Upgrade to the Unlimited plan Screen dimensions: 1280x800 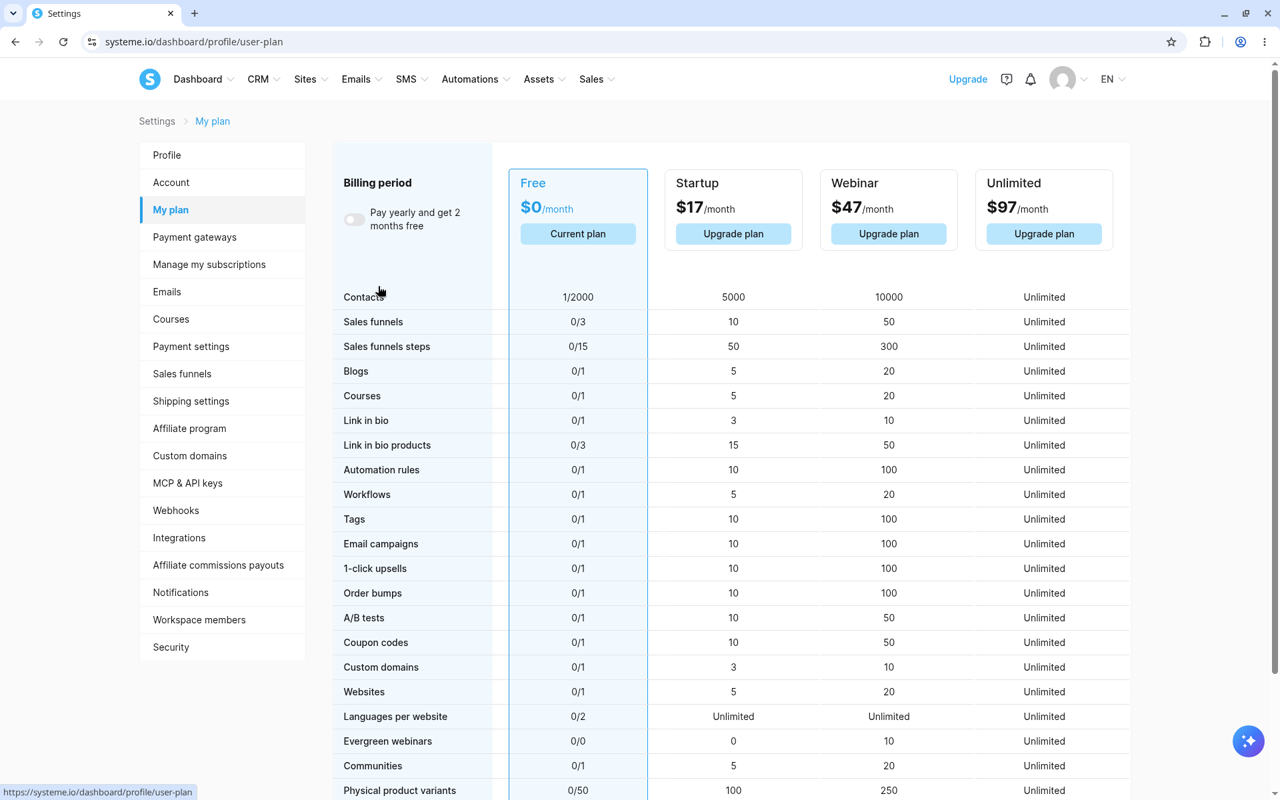point(1044,234)
